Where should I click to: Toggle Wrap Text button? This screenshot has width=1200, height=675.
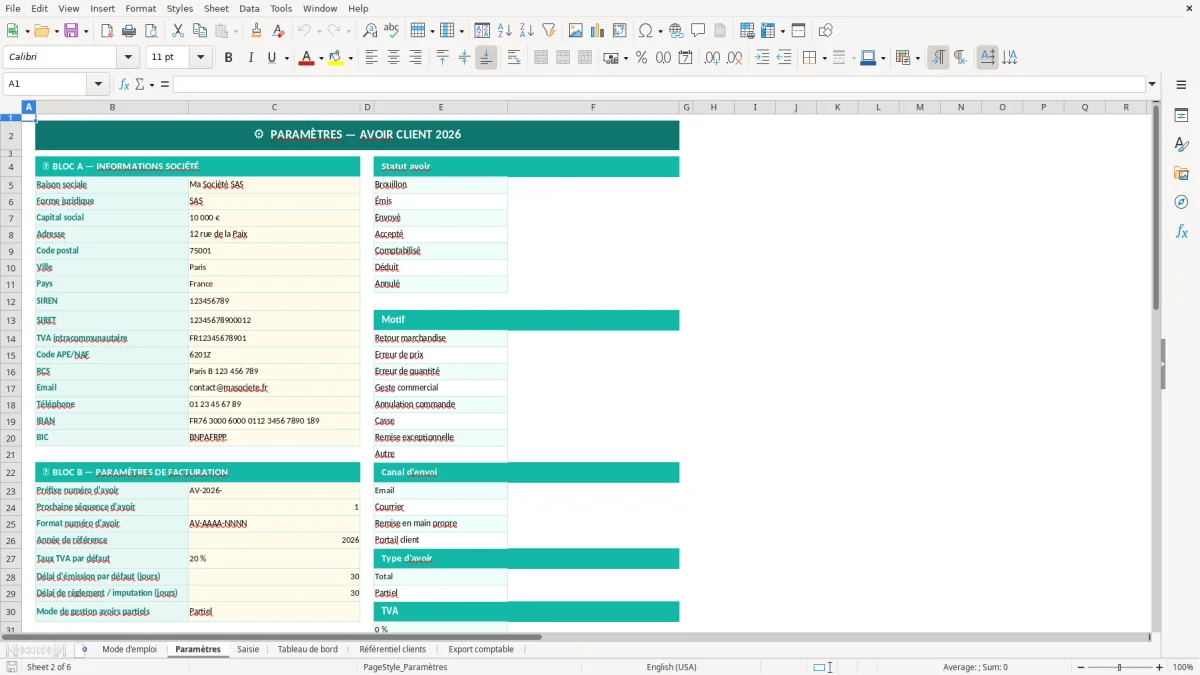tap(514, 58)
